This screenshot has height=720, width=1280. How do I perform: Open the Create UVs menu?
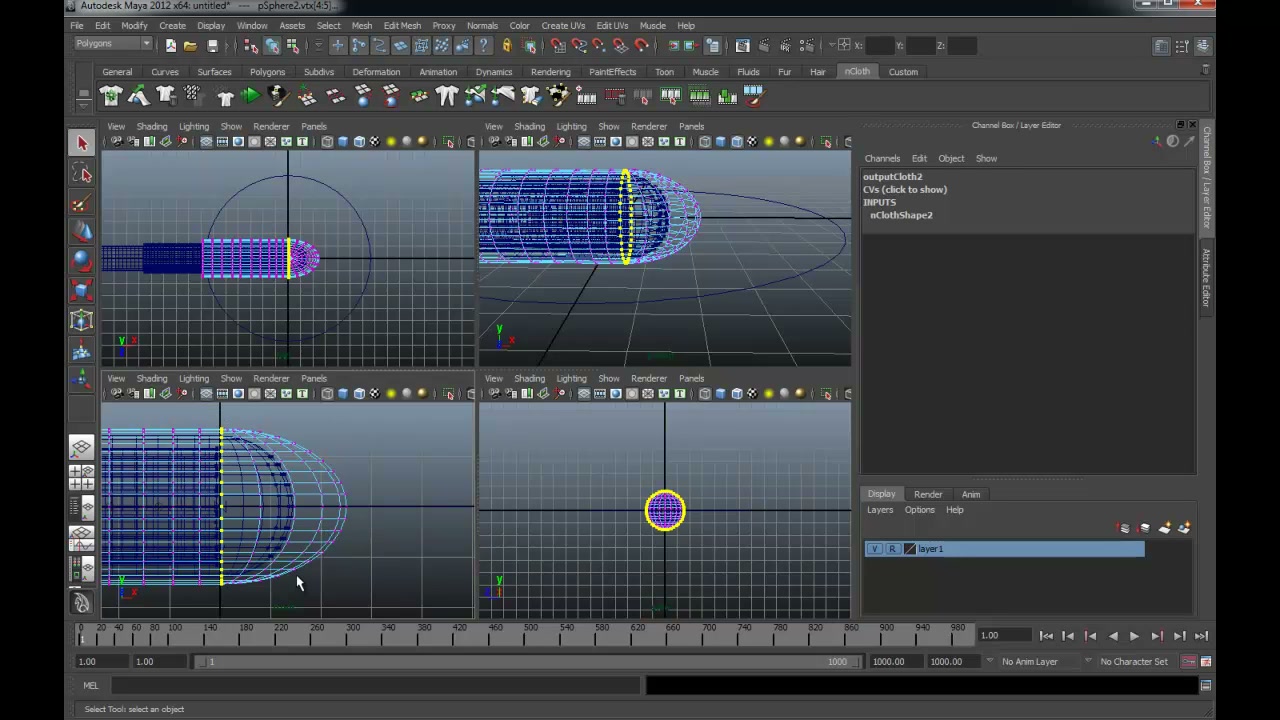pos(563,26)
